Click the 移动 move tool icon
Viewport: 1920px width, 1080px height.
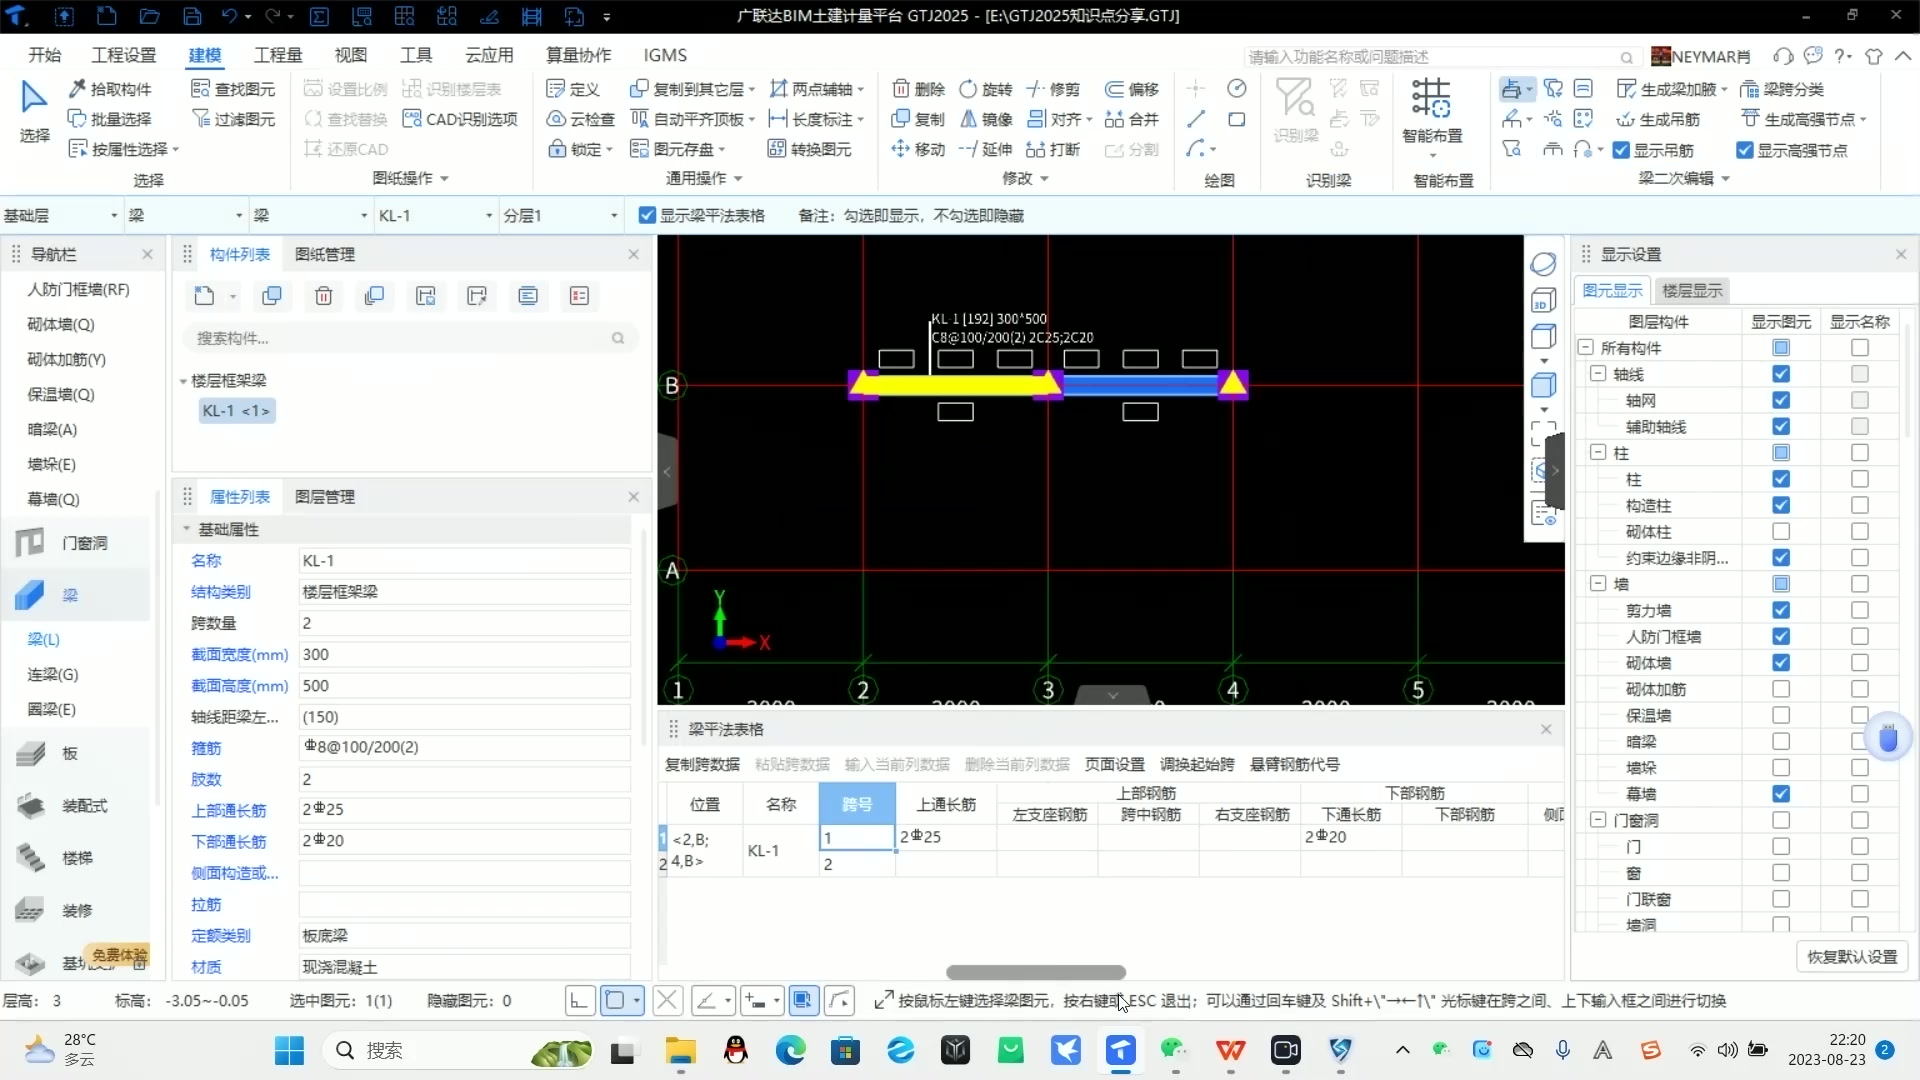(900, 149)
